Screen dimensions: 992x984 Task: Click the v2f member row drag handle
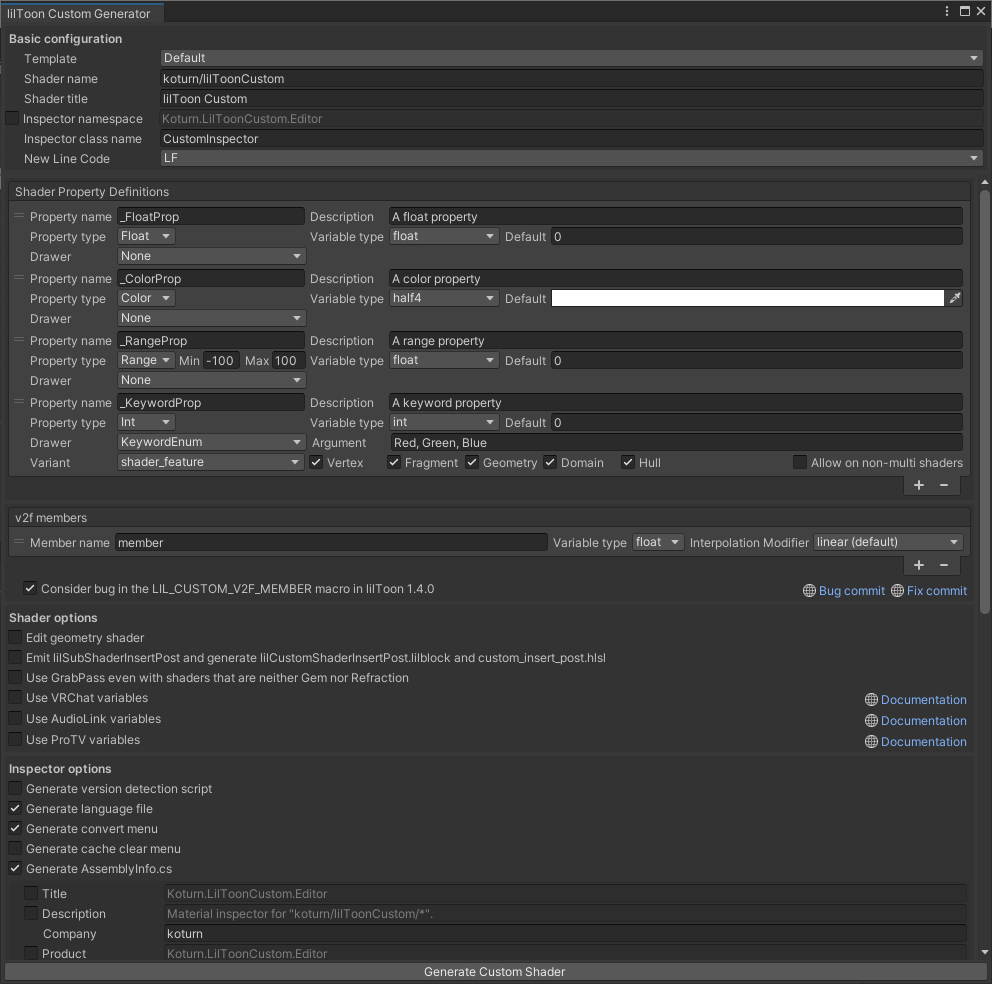point(19,542)
